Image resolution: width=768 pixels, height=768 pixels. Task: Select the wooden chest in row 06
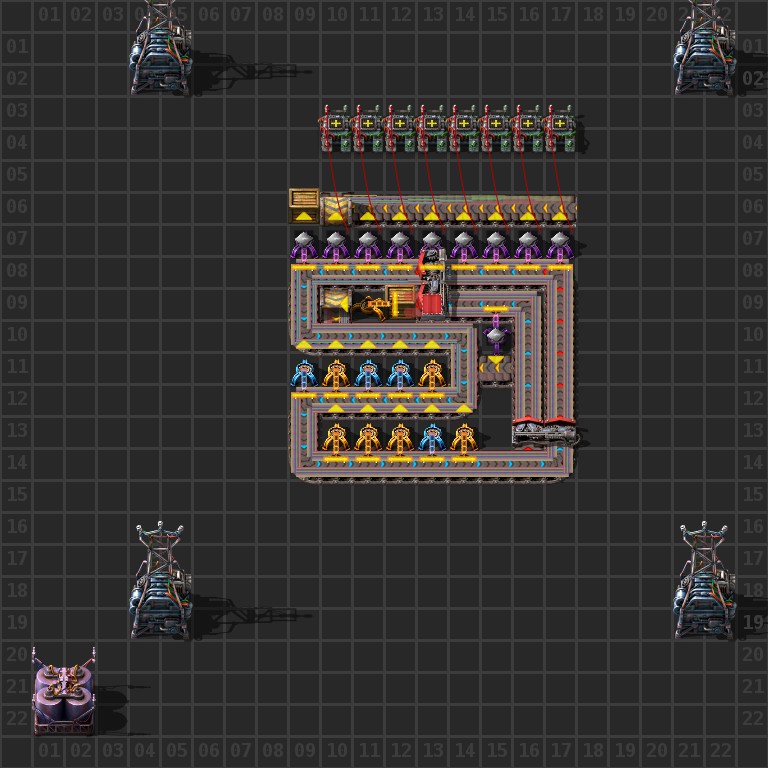[x=304, y=206]
